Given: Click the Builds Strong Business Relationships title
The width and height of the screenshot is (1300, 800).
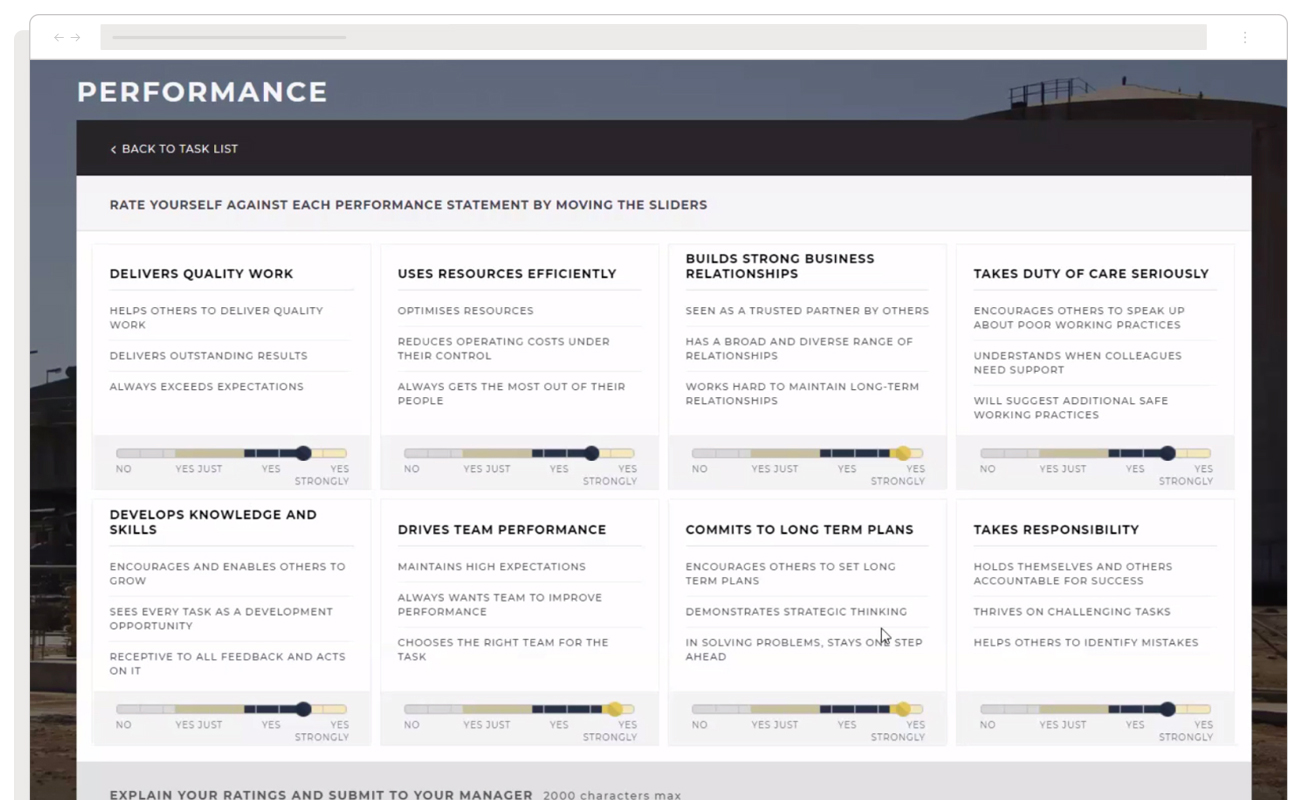Looking at the screenshot, I should tap(780, 266).
